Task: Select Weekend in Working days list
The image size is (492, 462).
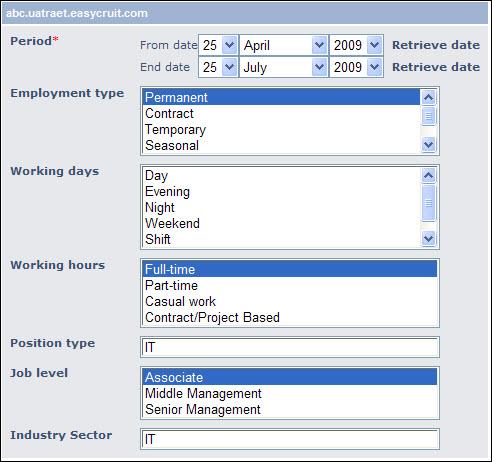Action: 281,223
